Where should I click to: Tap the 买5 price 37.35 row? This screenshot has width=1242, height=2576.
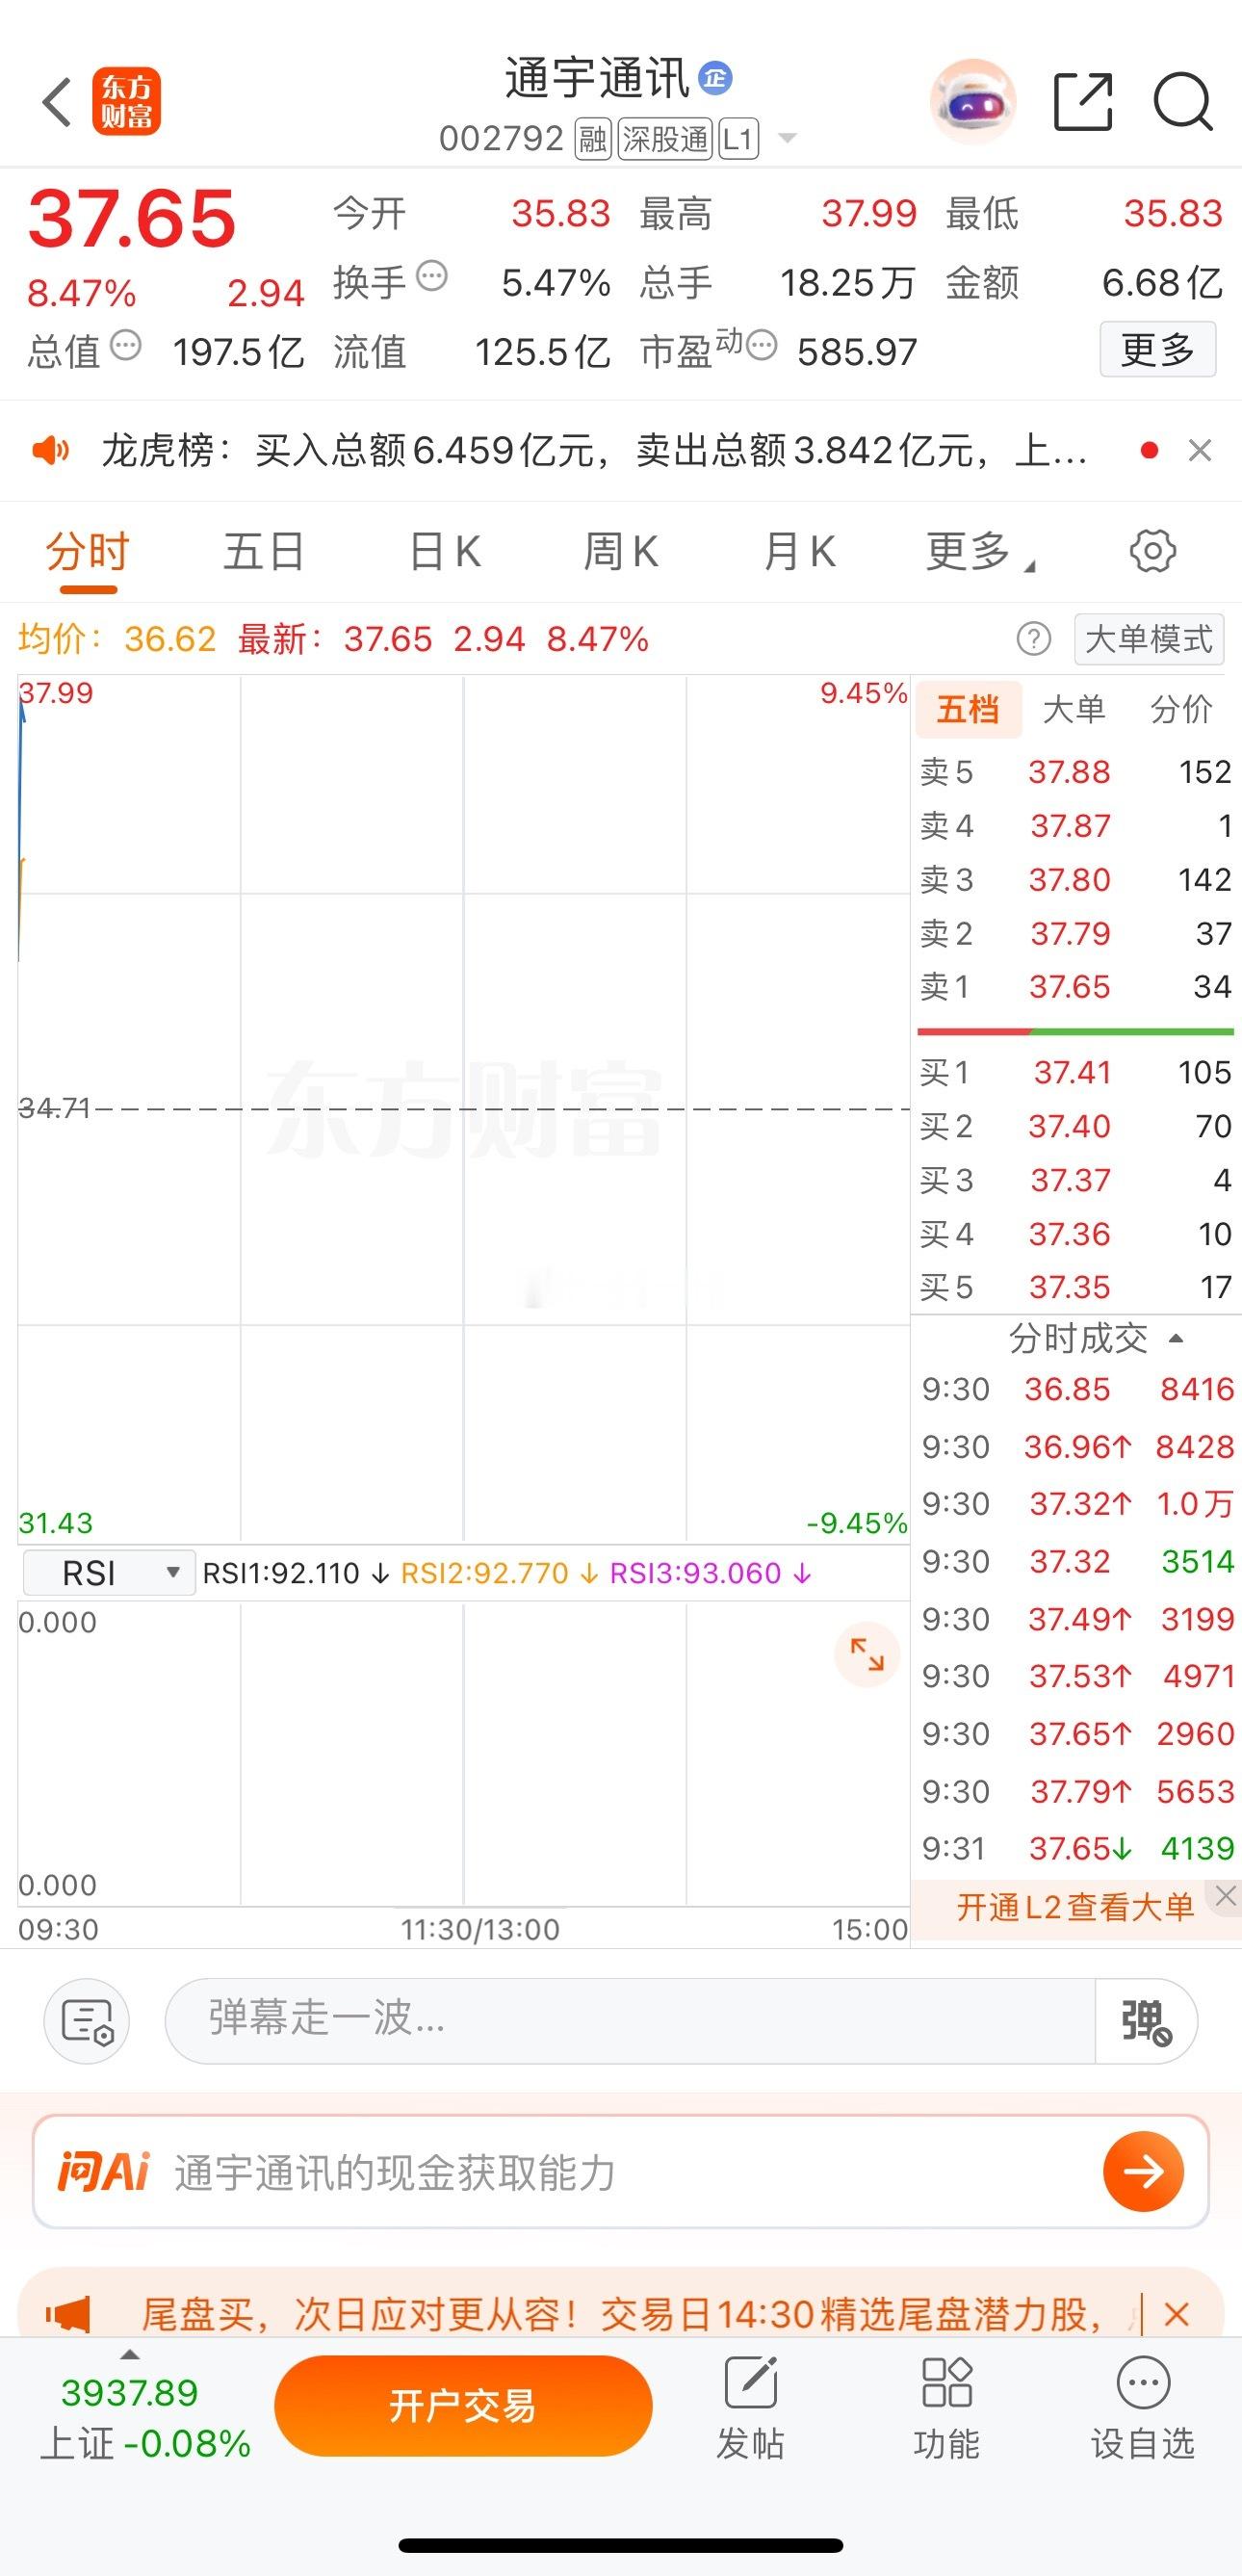[1076, 1287]
